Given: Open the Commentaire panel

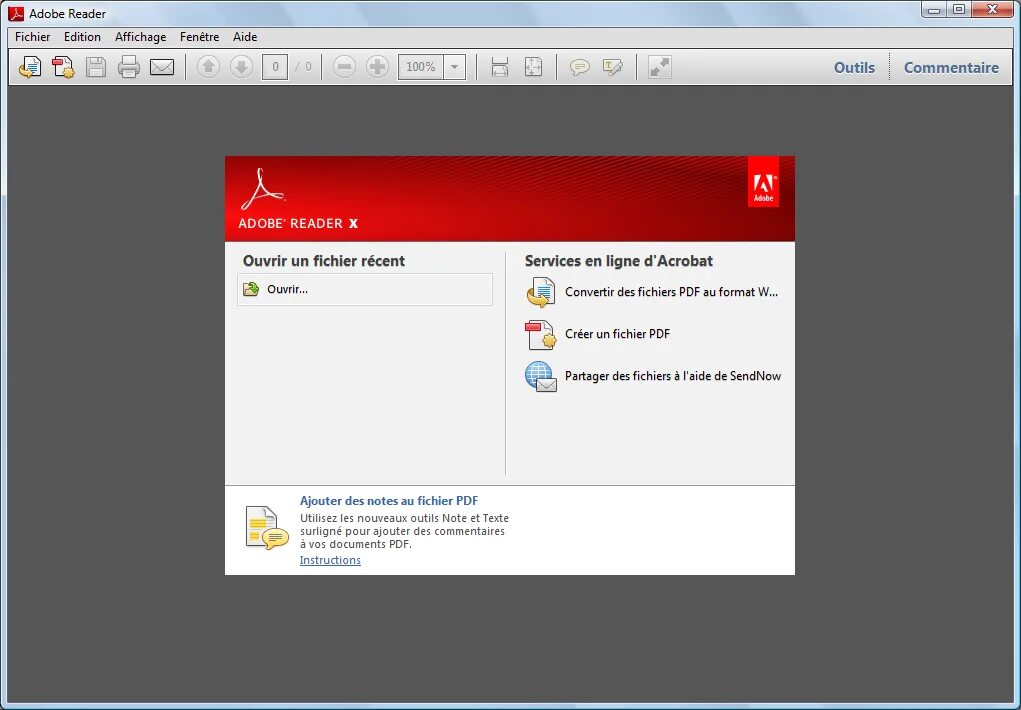Looking at the screenshot, I should click(951, 68).
